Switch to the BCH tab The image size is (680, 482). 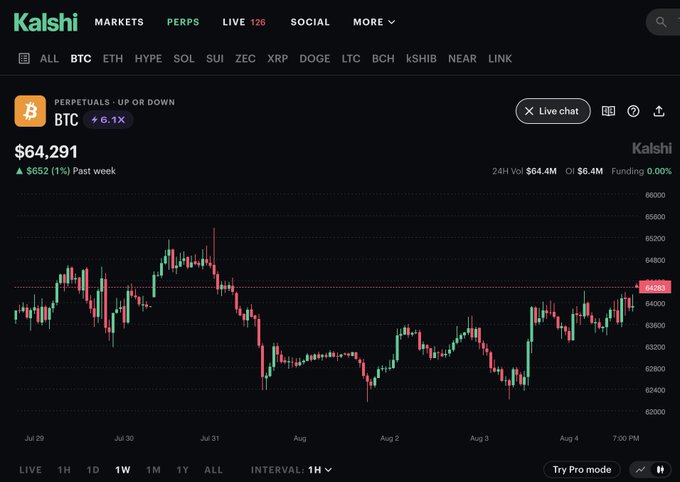[383, 59]
